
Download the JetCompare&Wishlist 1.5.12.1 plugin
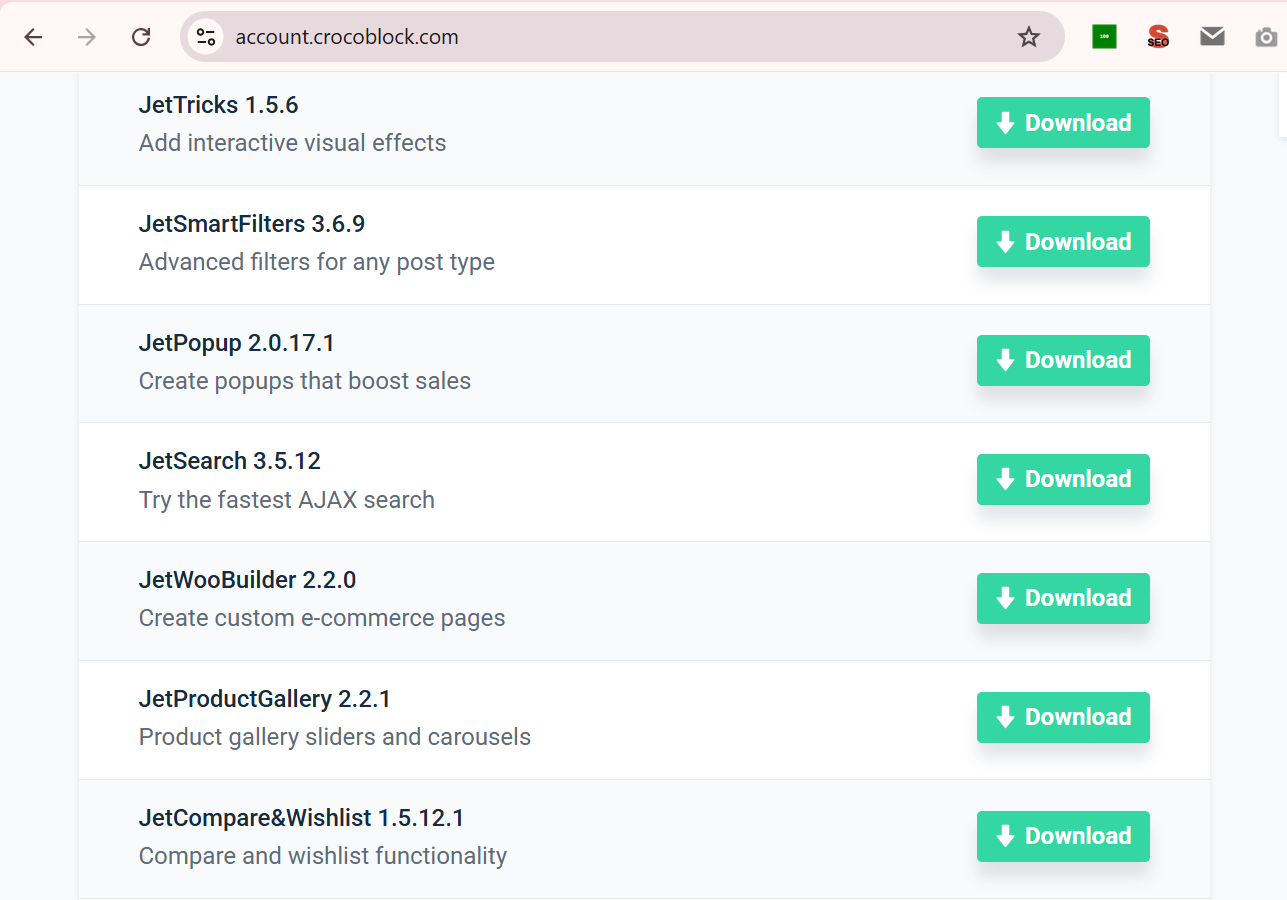[1063, 836]
